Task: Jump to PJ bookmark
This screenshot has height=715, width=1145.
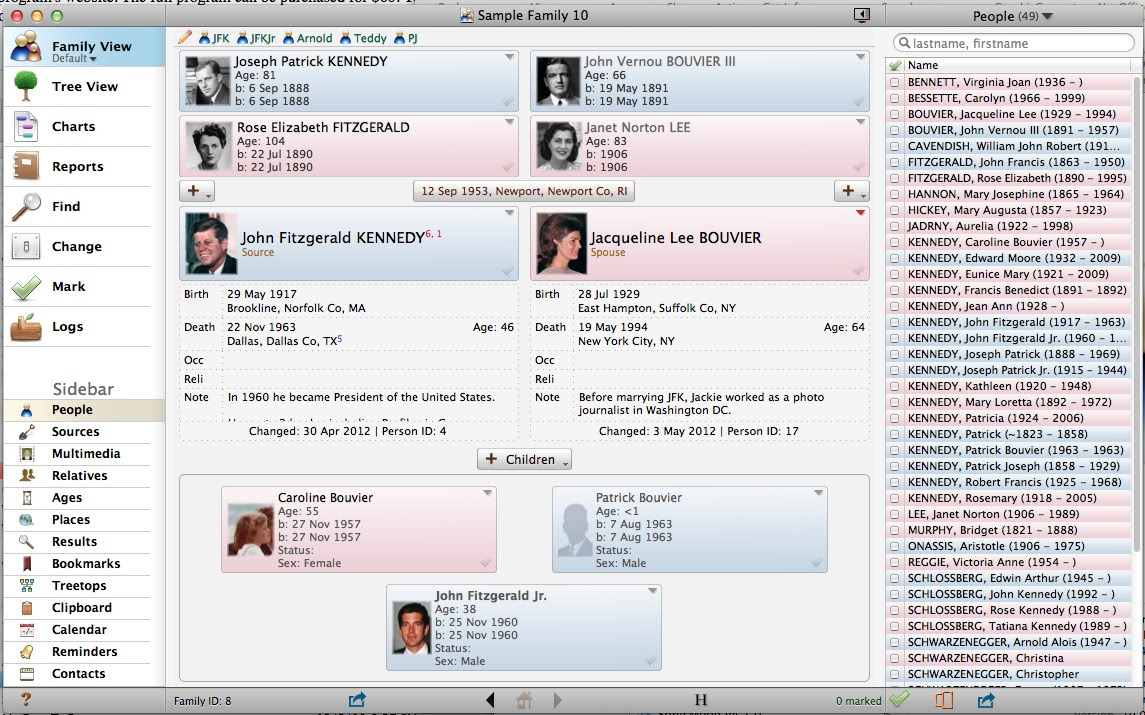Action: (406, 38)
